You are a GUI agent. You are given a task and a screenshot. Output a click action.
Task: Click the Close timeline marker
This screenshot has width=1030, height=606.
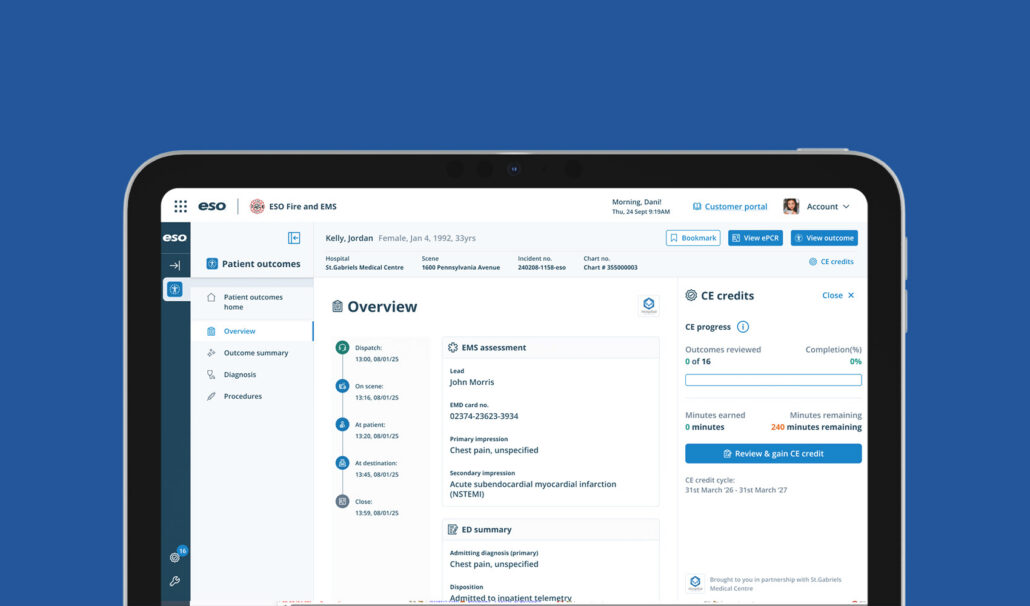click(x=342, y=501)
